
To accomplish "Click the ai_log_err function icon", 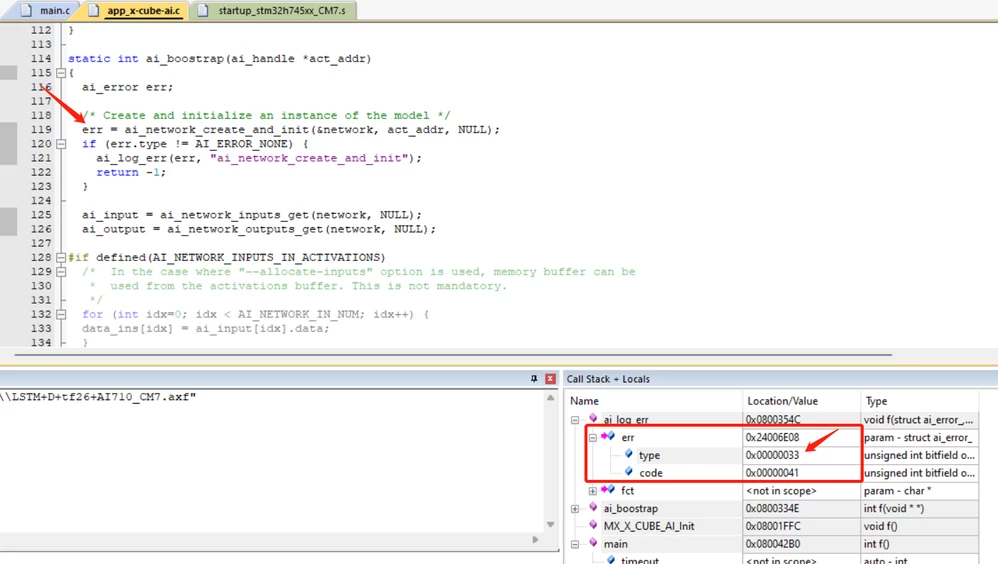I will 593,419.
